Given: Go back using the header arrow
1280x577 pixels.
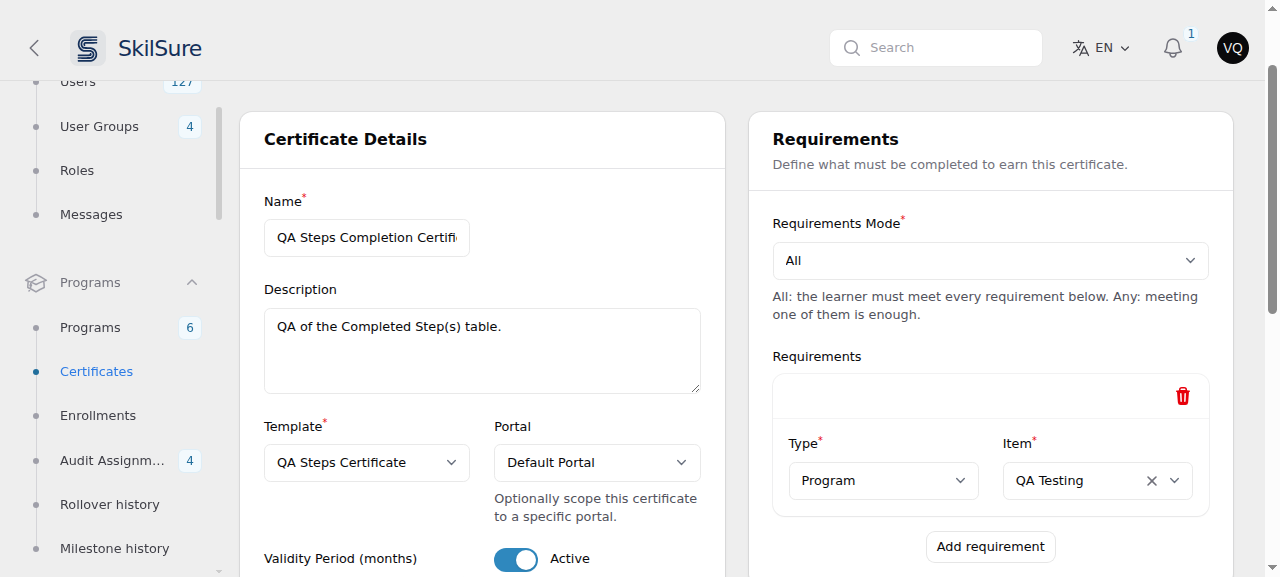Looking at the screenshot, I should (x=34, y=48).
